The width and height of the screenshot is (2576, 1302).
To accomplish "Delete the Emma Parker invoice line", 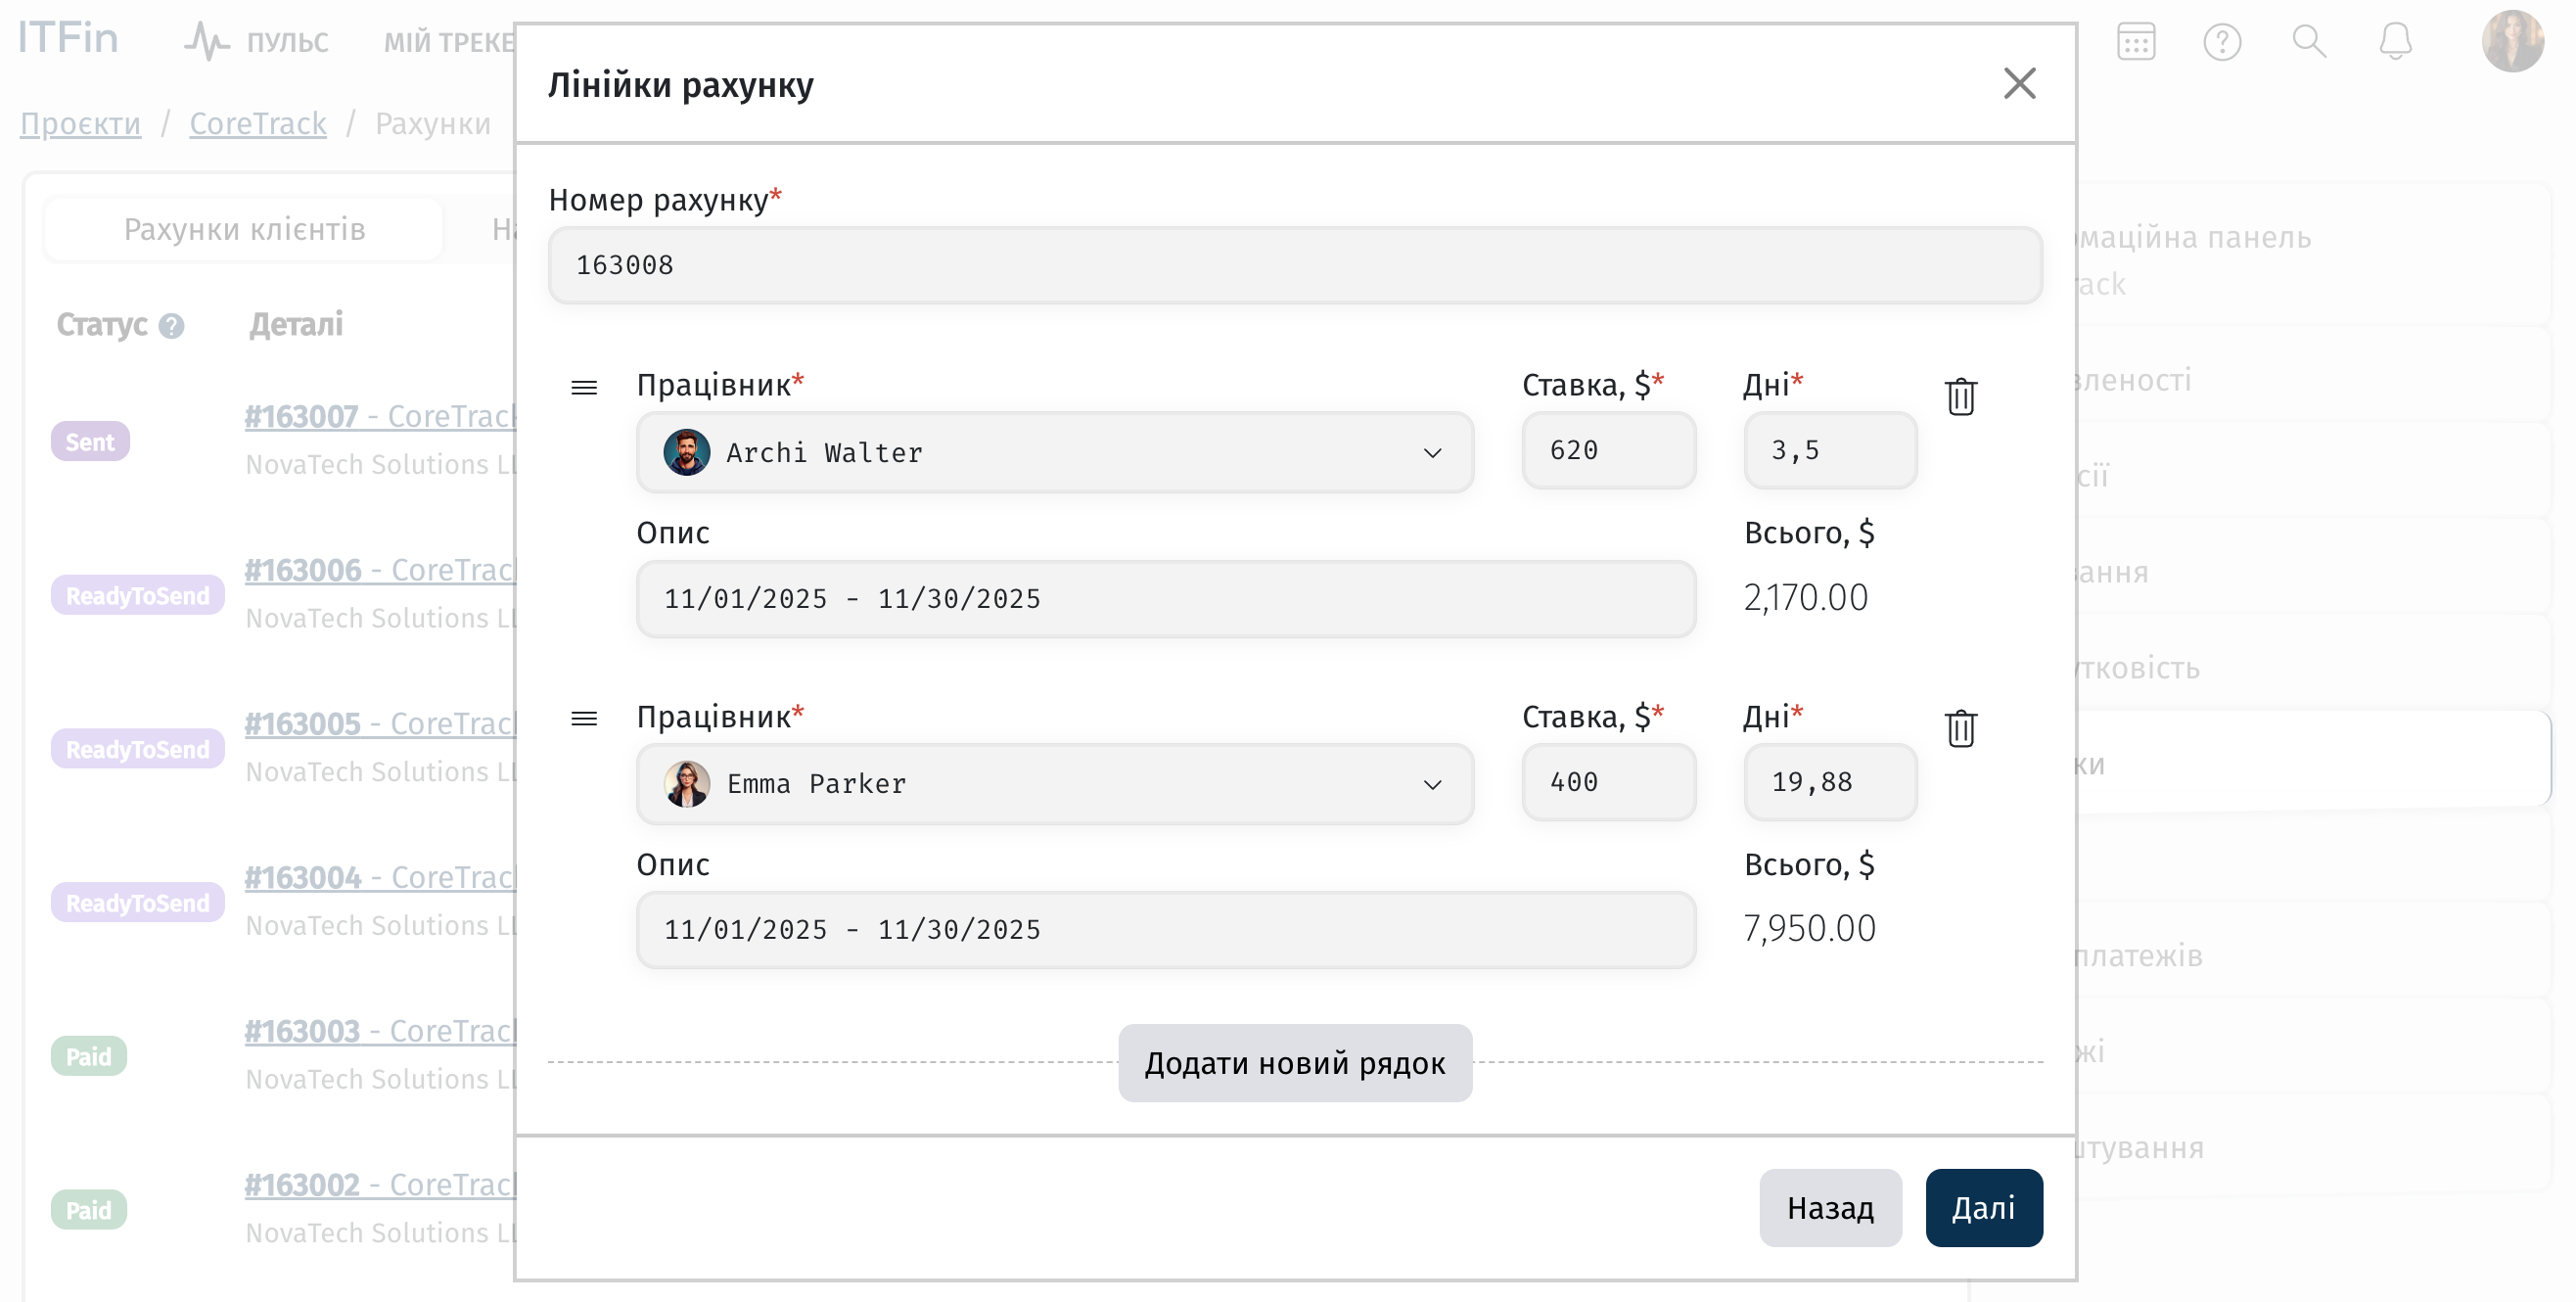I will point(1960,728).
